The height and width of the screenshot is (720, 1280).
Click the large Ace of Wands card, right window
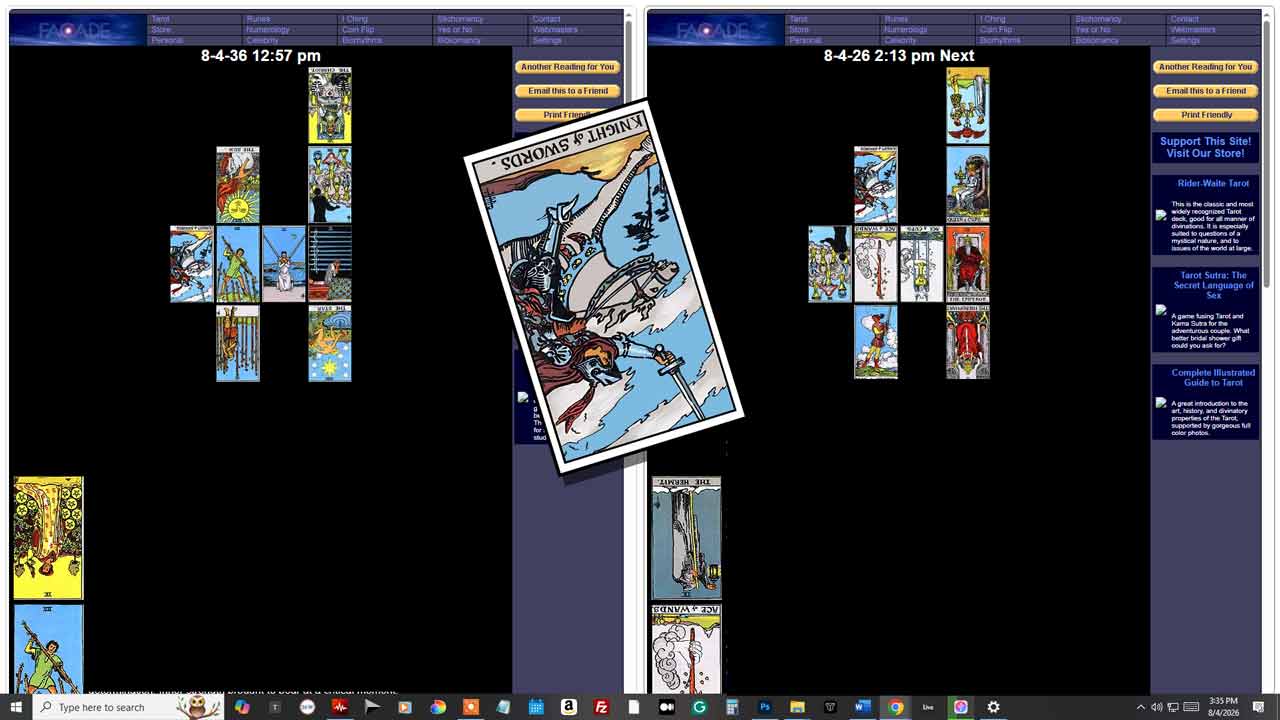687,648
